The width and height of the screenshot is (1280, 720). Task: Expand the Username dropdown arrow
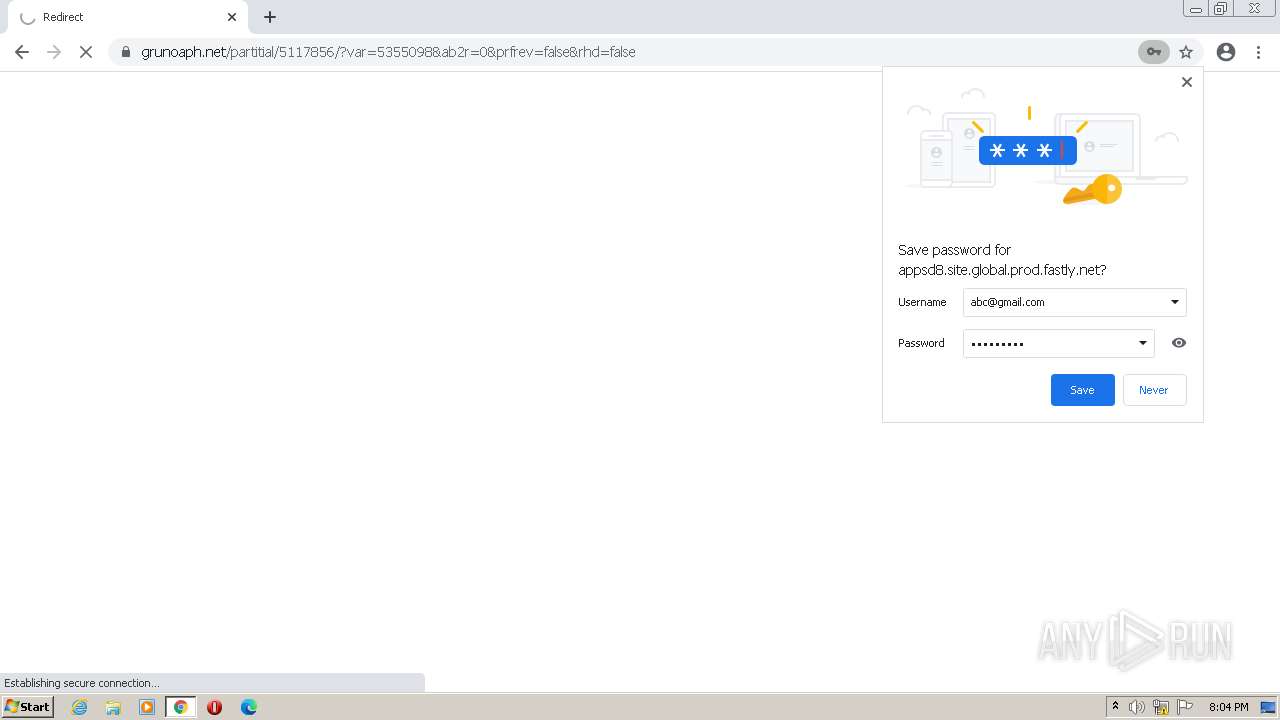click(1175, 302)
